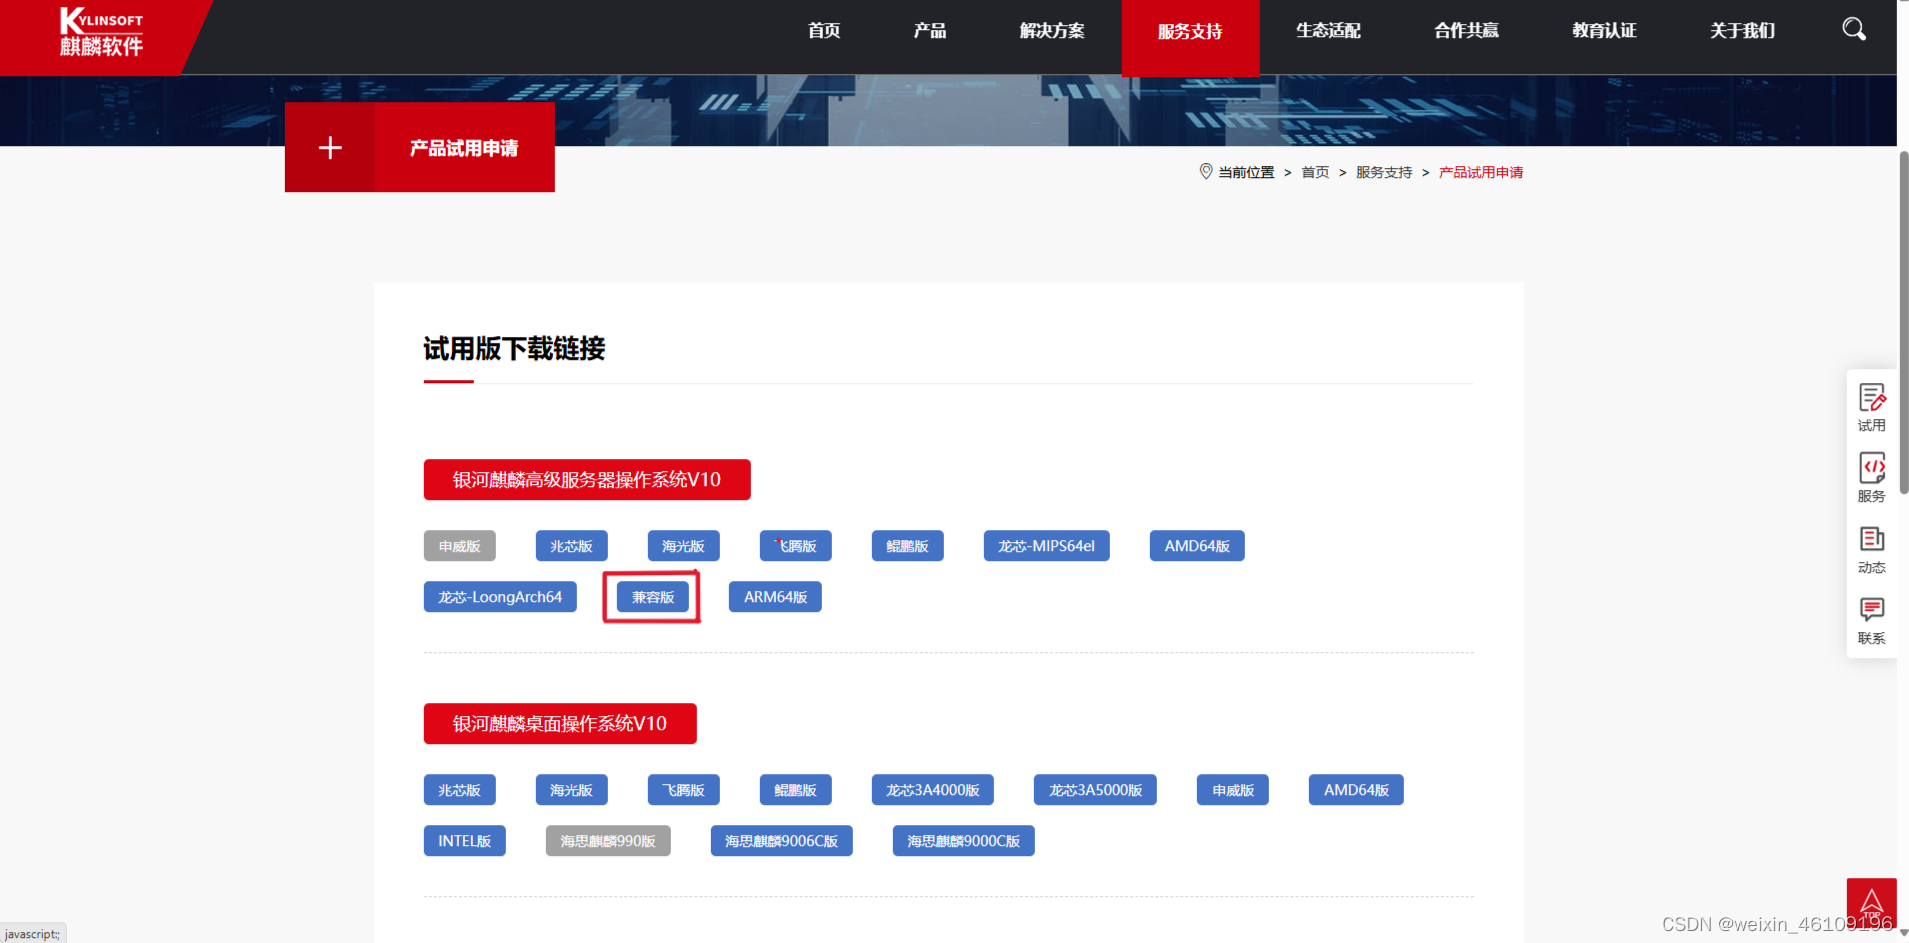1909x943 pixels.
Task: Select server 兆芯版 button
Action: point(572,546)
